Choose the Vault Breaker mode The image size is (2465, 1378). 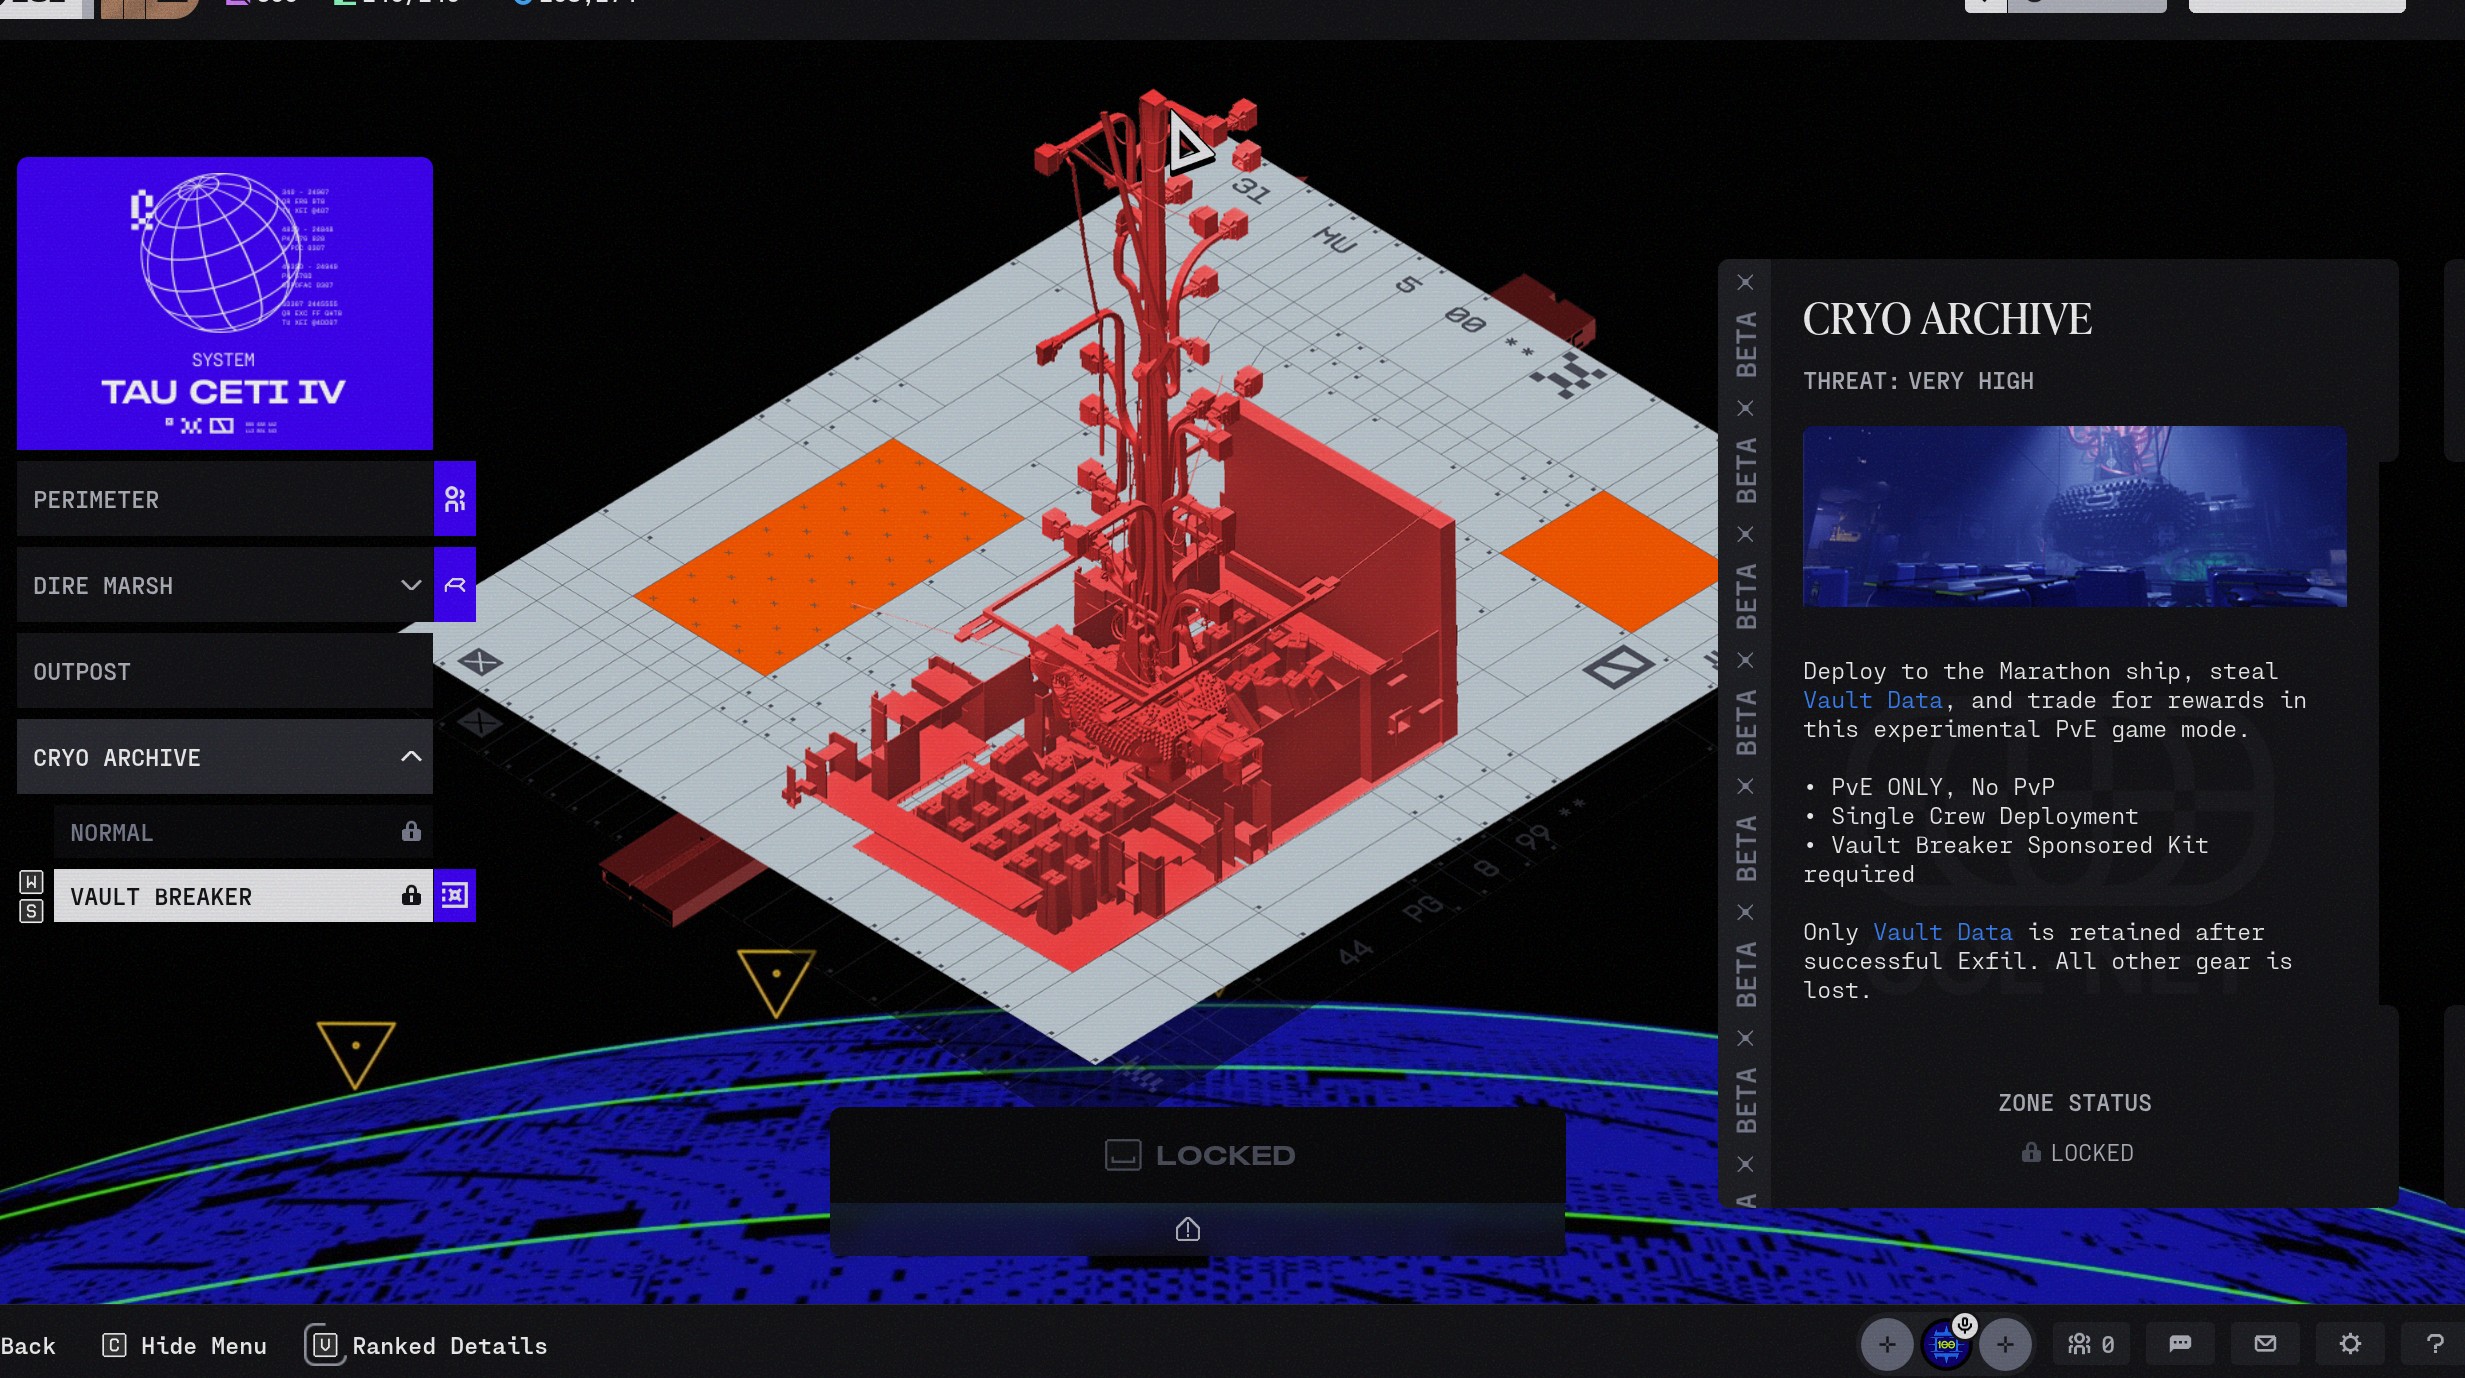click(x=243, y=895)
